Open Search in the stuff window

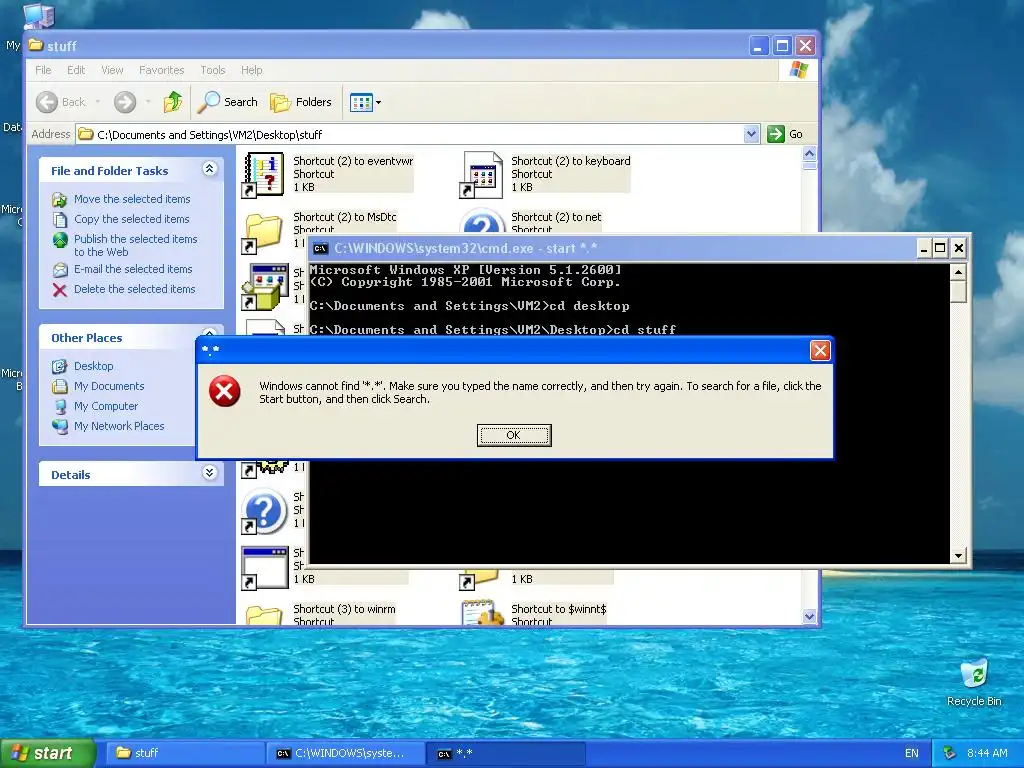[228, 102]
